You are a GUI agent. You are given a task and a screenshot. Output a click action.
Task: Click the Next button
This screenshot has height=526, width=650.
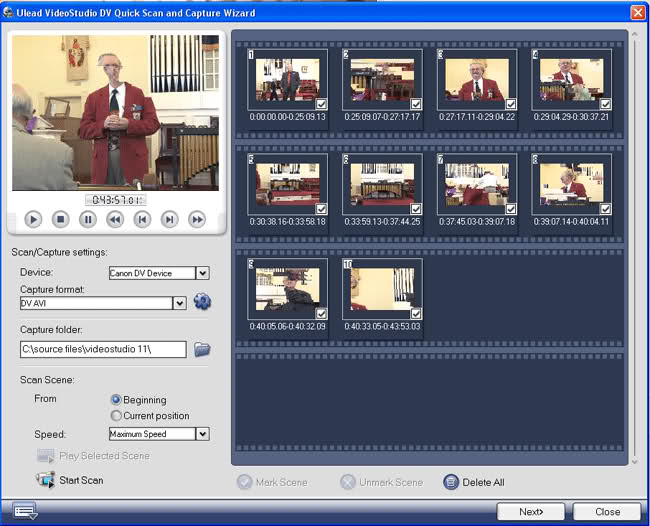click(x=531, y=512)
